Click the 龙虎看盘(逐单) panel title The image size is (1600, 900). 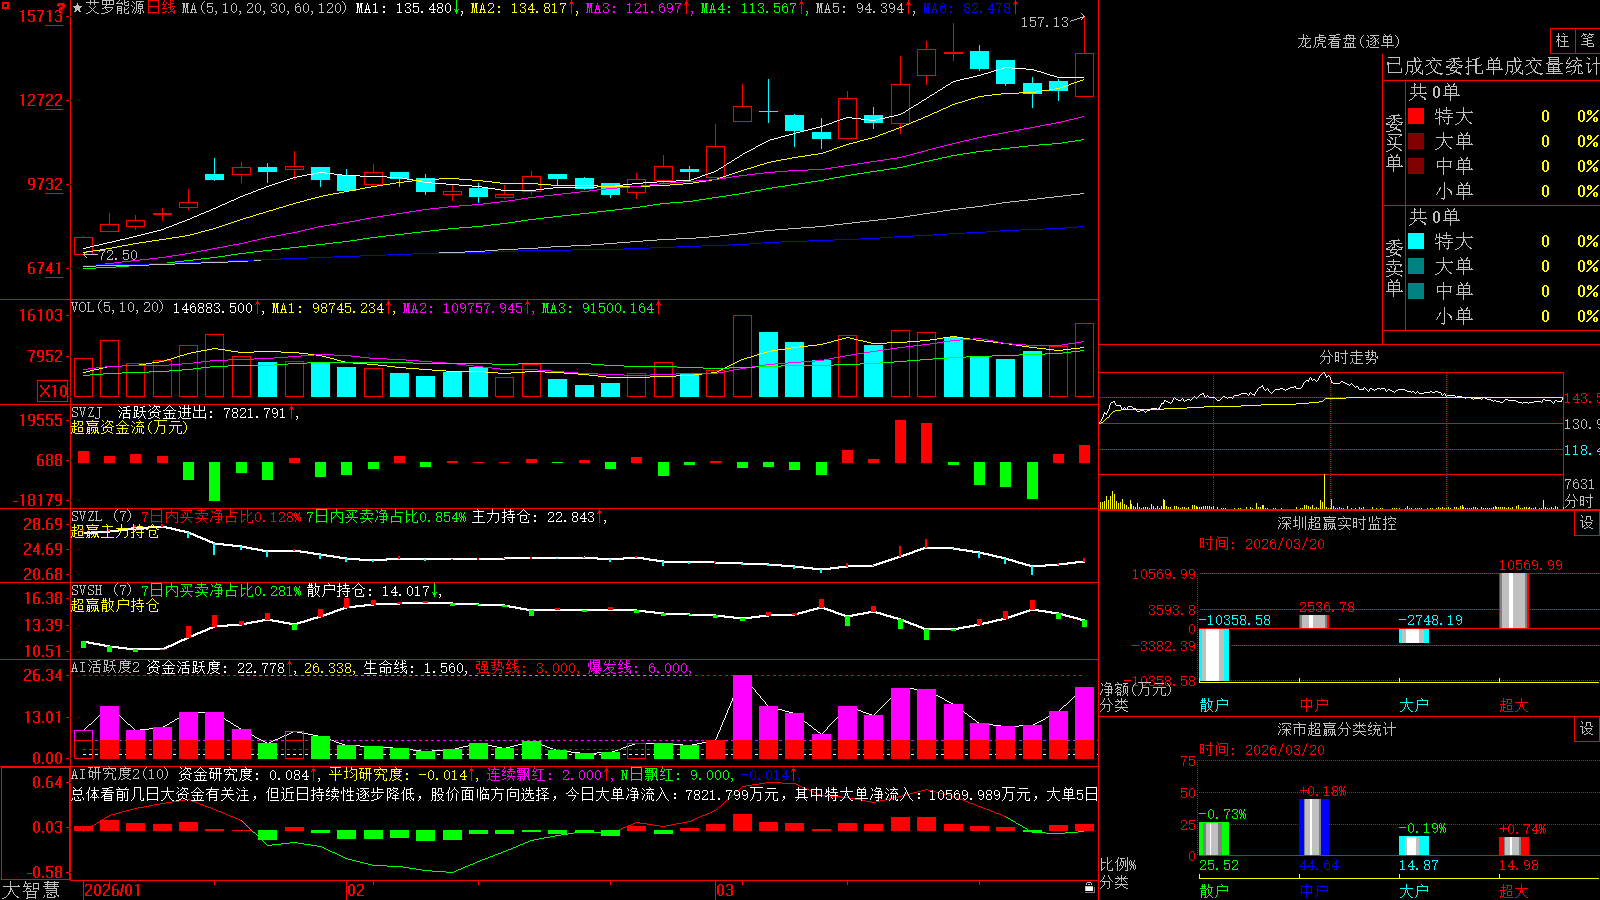point(1348,41)
